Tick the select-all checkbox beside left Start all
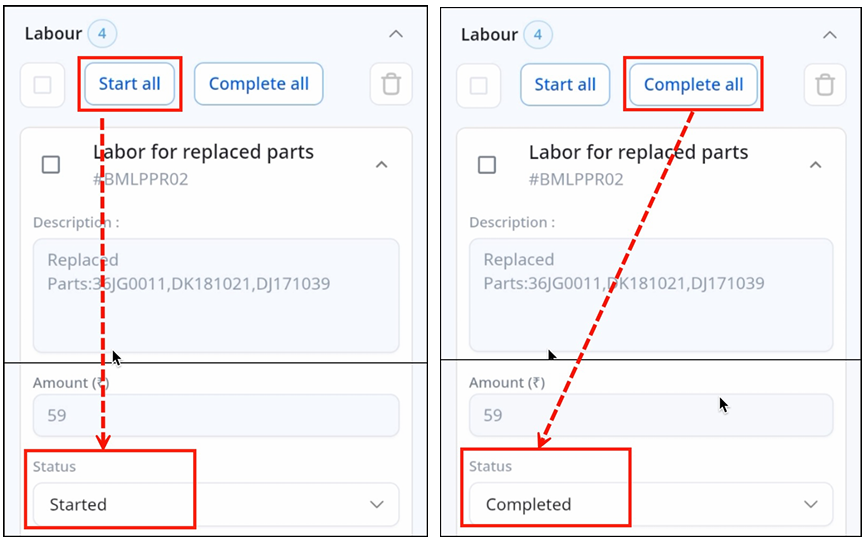 [43, 85]
